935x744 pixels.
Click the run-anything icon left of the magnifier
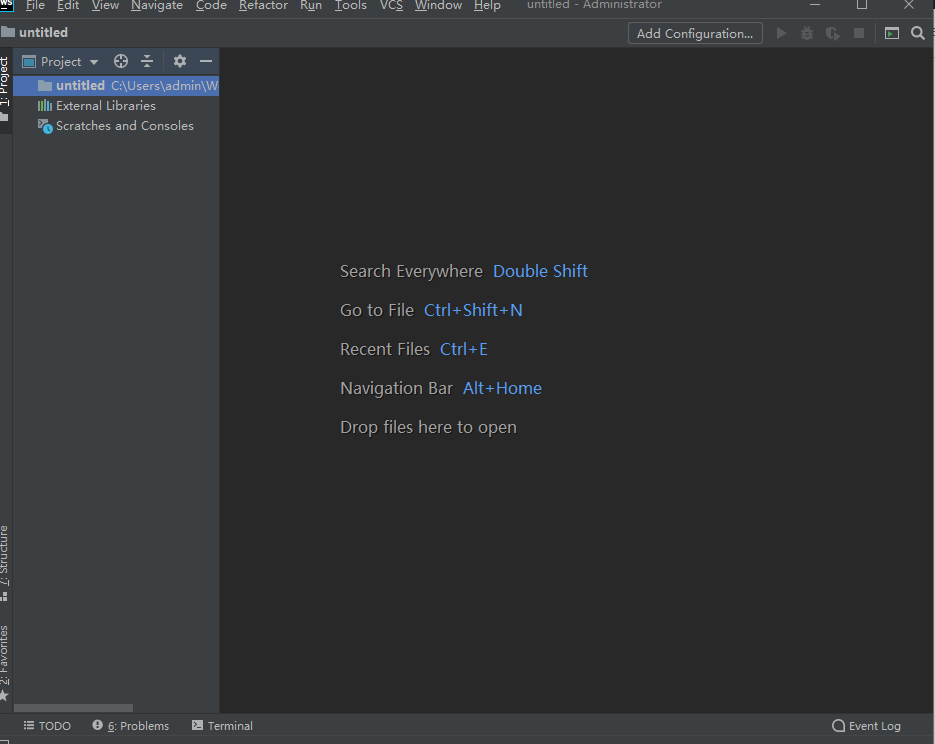pyautogui.click(x=892, y=33)
